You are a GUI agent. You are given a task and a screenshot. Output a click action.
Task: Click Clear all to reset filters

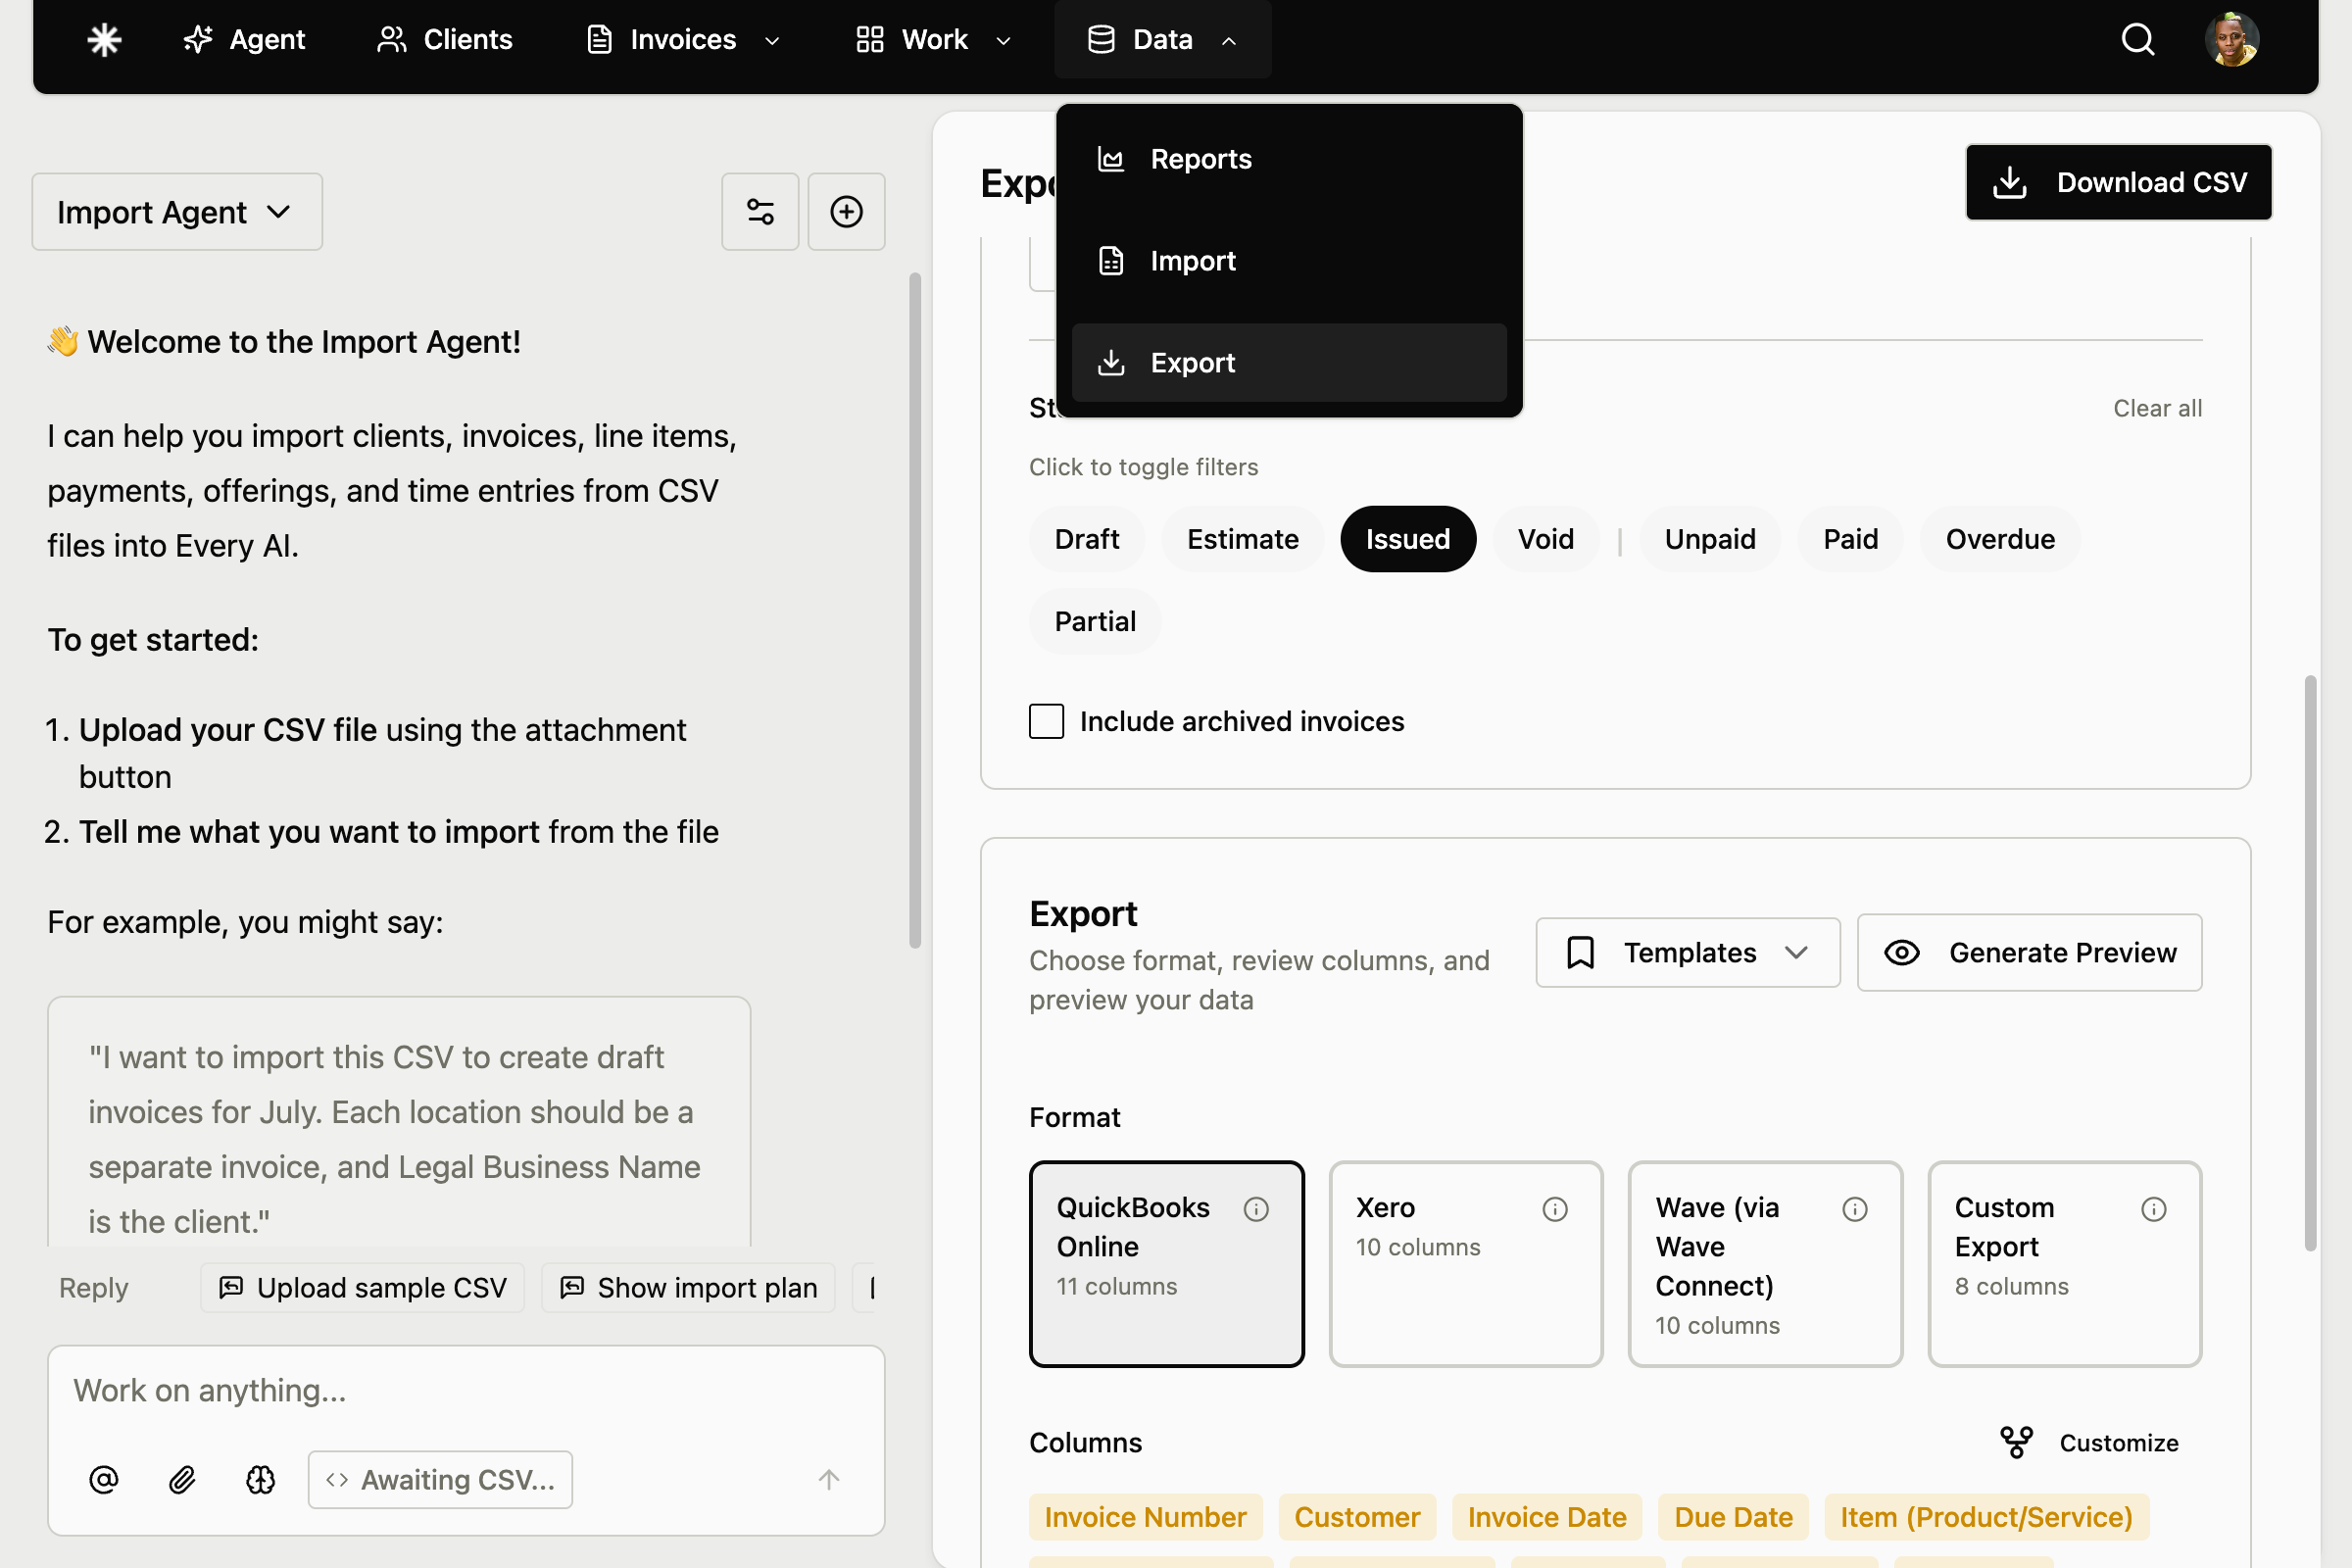coord(2157,407)
